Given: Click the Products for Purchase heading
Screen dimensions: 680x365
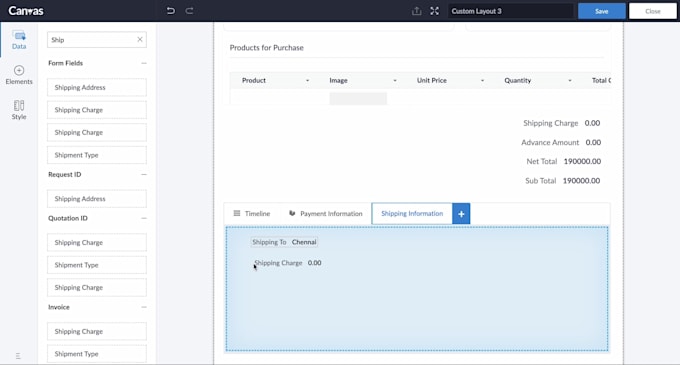Looking at the screenshot, I should click(267, 48).
